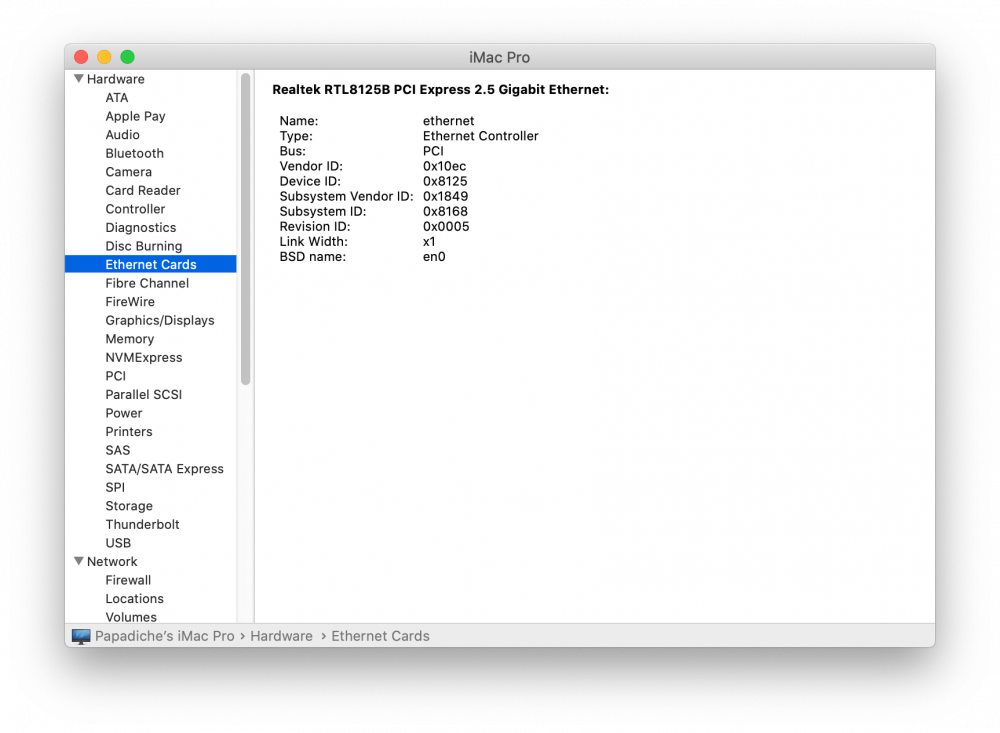Select Camera in the sidebar

pyautogui.click(x=129, y=172)
